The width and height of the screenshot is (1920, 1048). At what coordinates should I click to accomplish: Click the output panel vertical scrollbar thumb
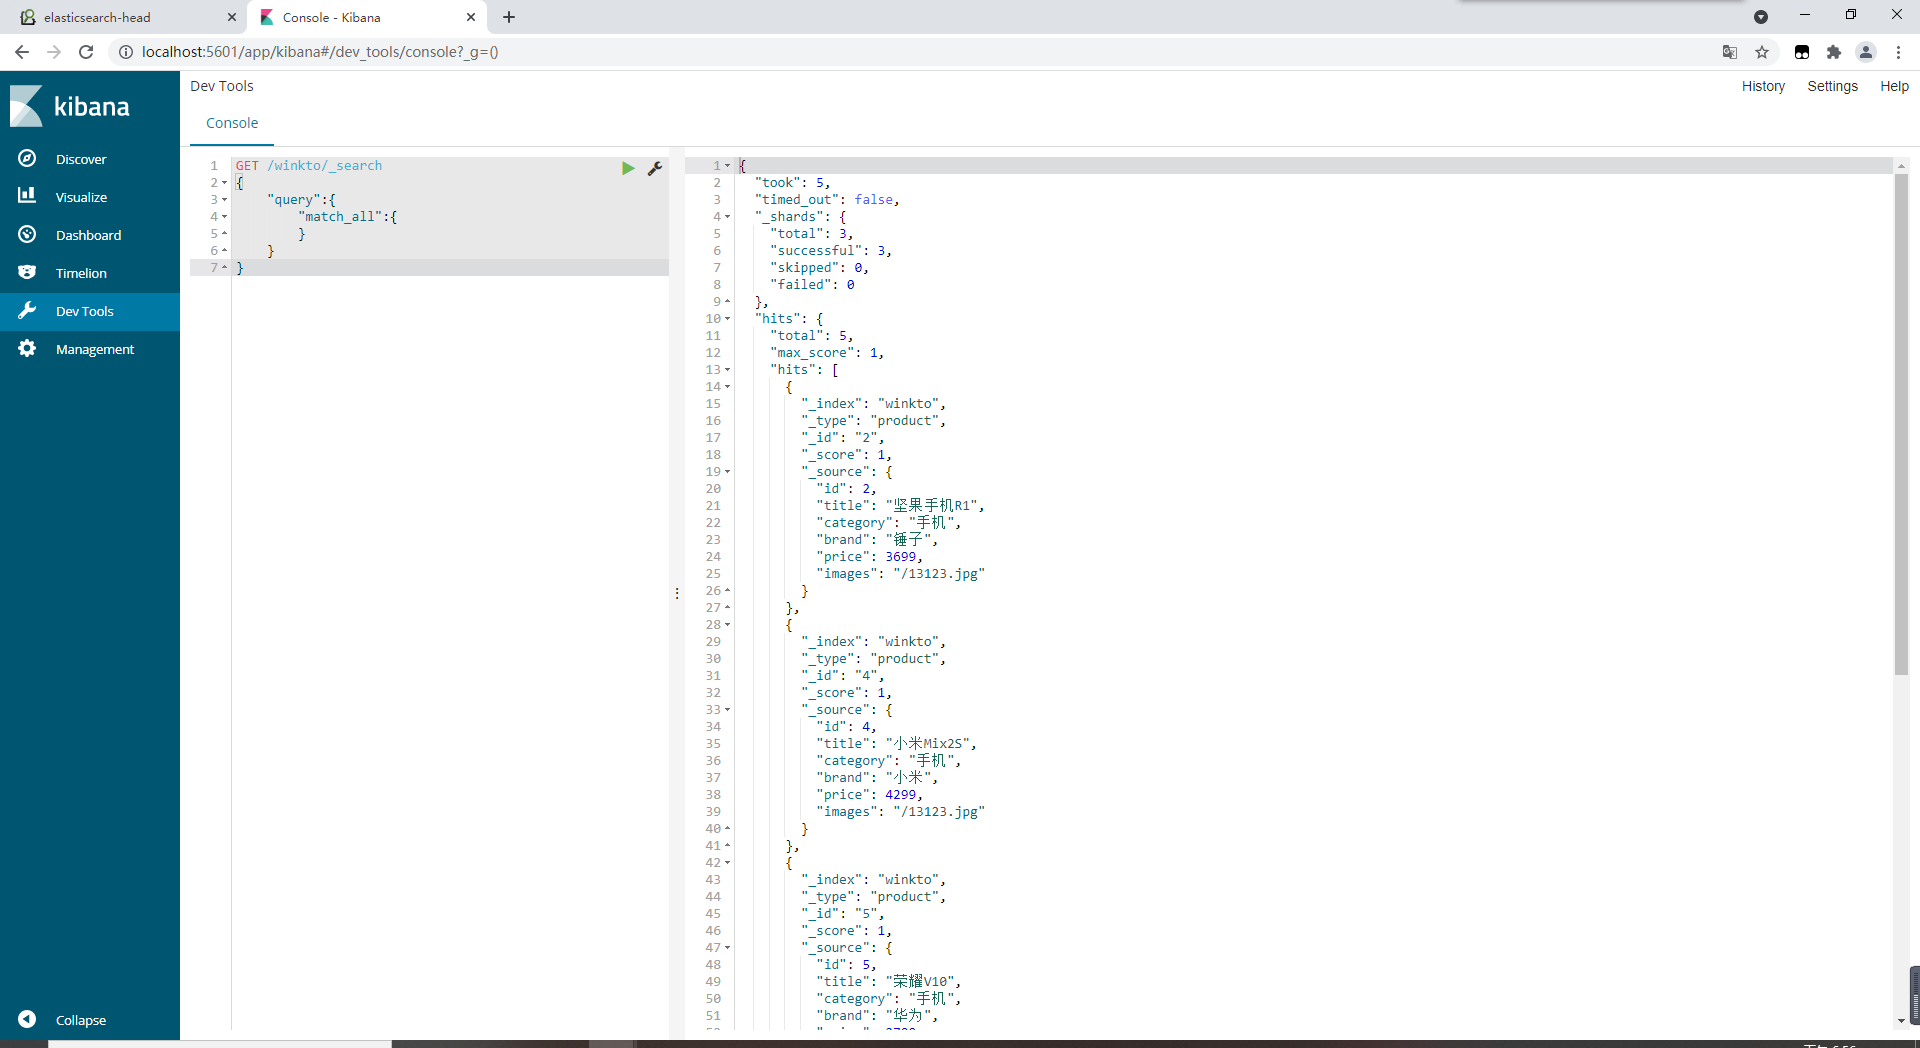(1901, 424)
